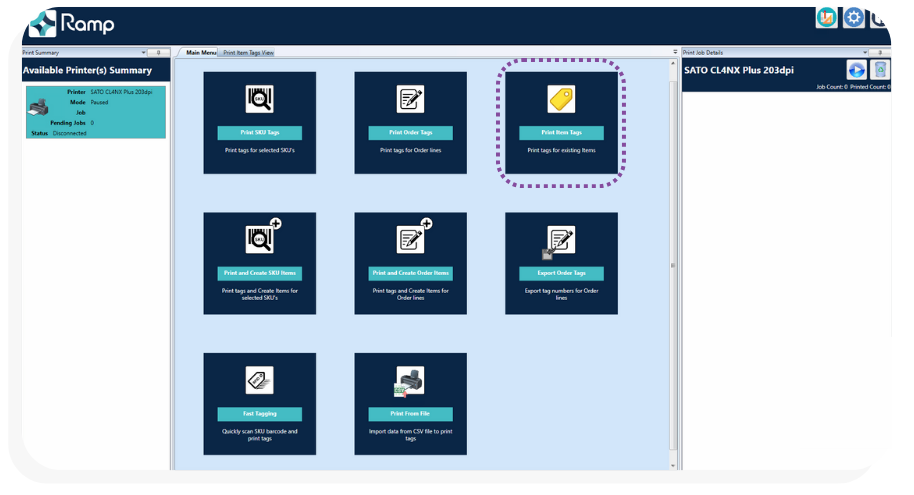This screenshot has width=914, height=495.
Task: Click the Print From File printer icon
Action: [410, 381]
